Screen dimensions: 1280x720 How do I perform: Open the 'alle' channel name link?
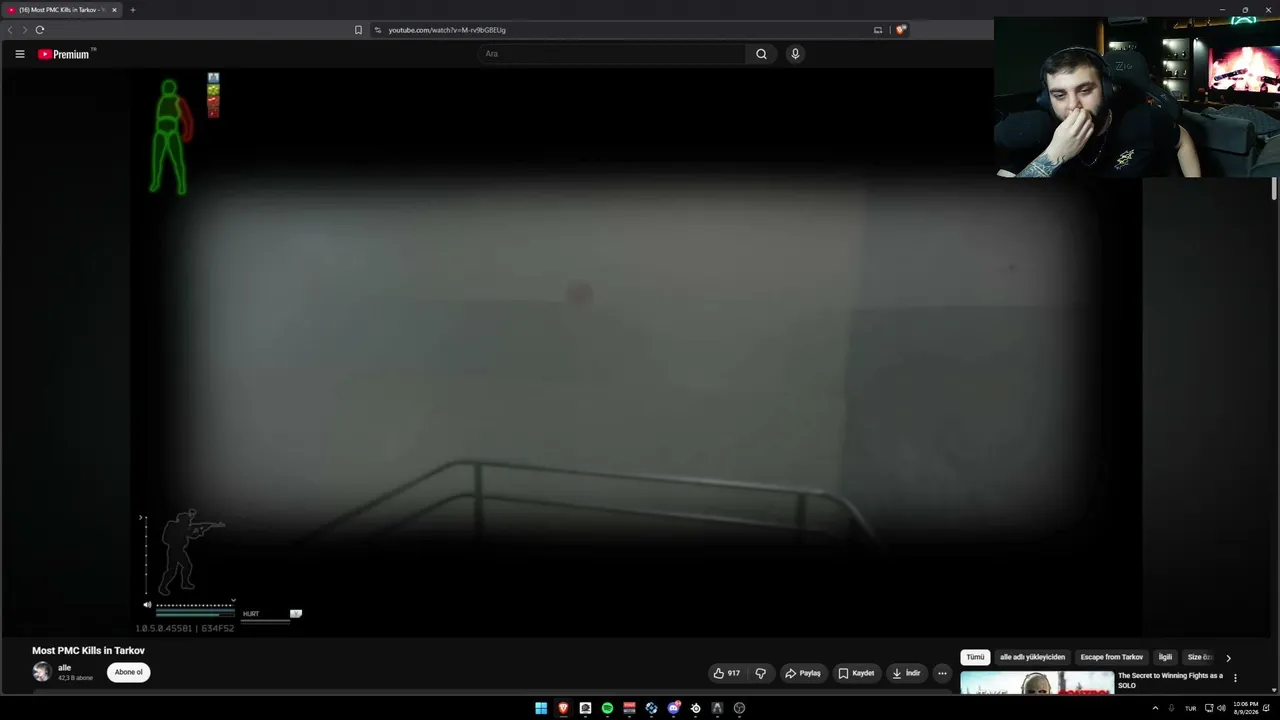64,668
